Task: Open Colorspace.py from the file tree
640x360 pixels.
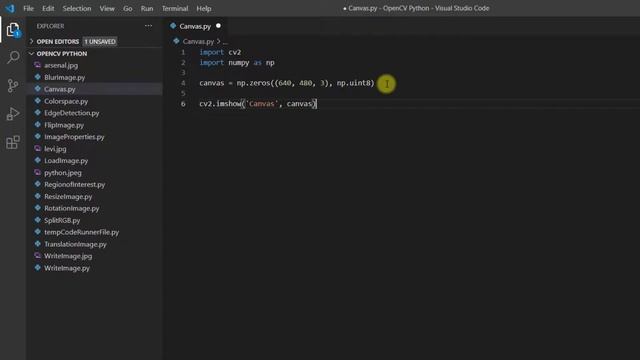Action: pos(66,101)
